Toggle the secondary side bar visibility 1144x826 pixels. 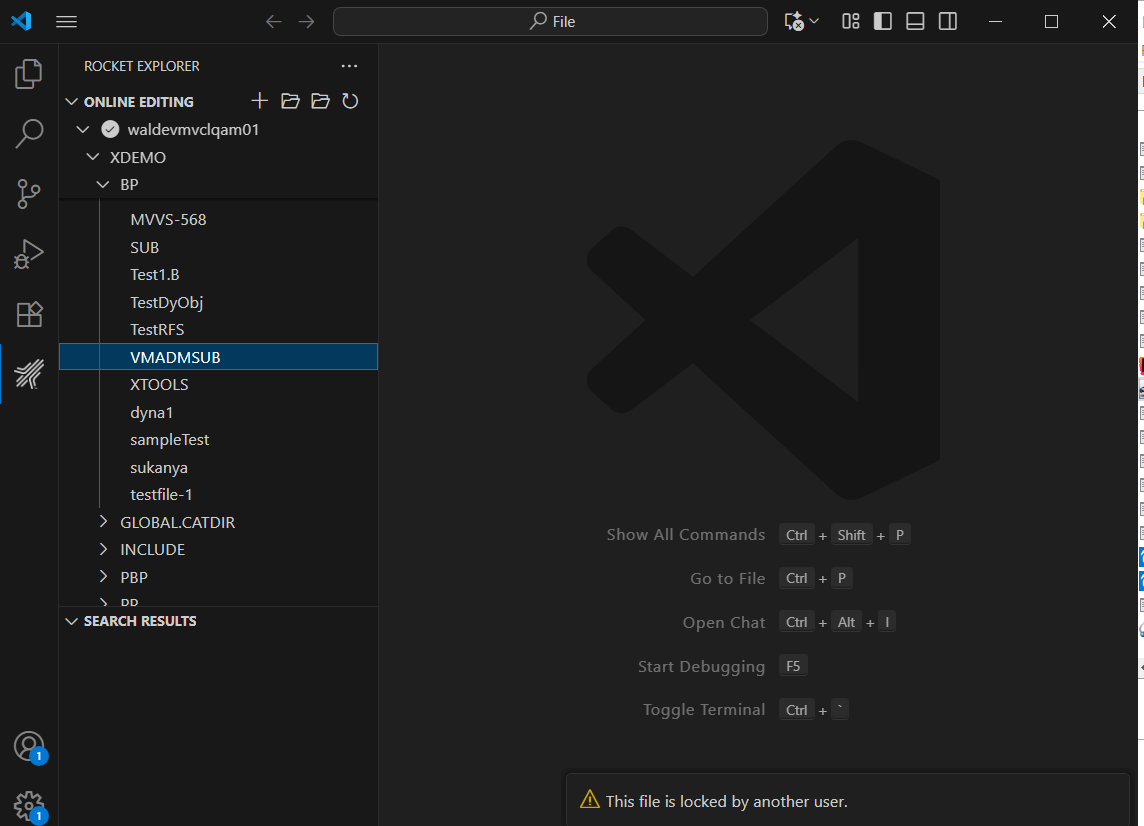coord(948,21)
